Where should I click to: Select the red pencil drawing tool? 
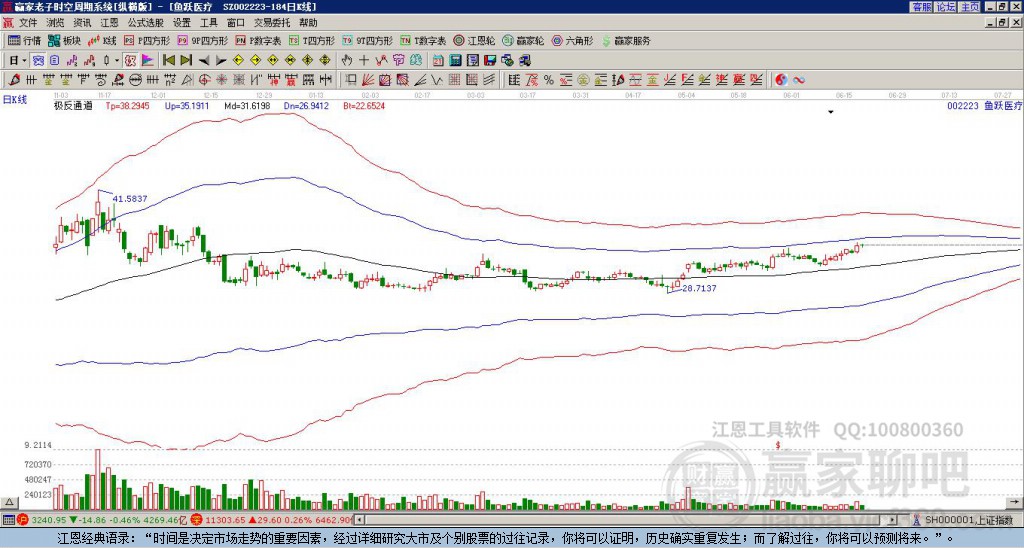13,80
